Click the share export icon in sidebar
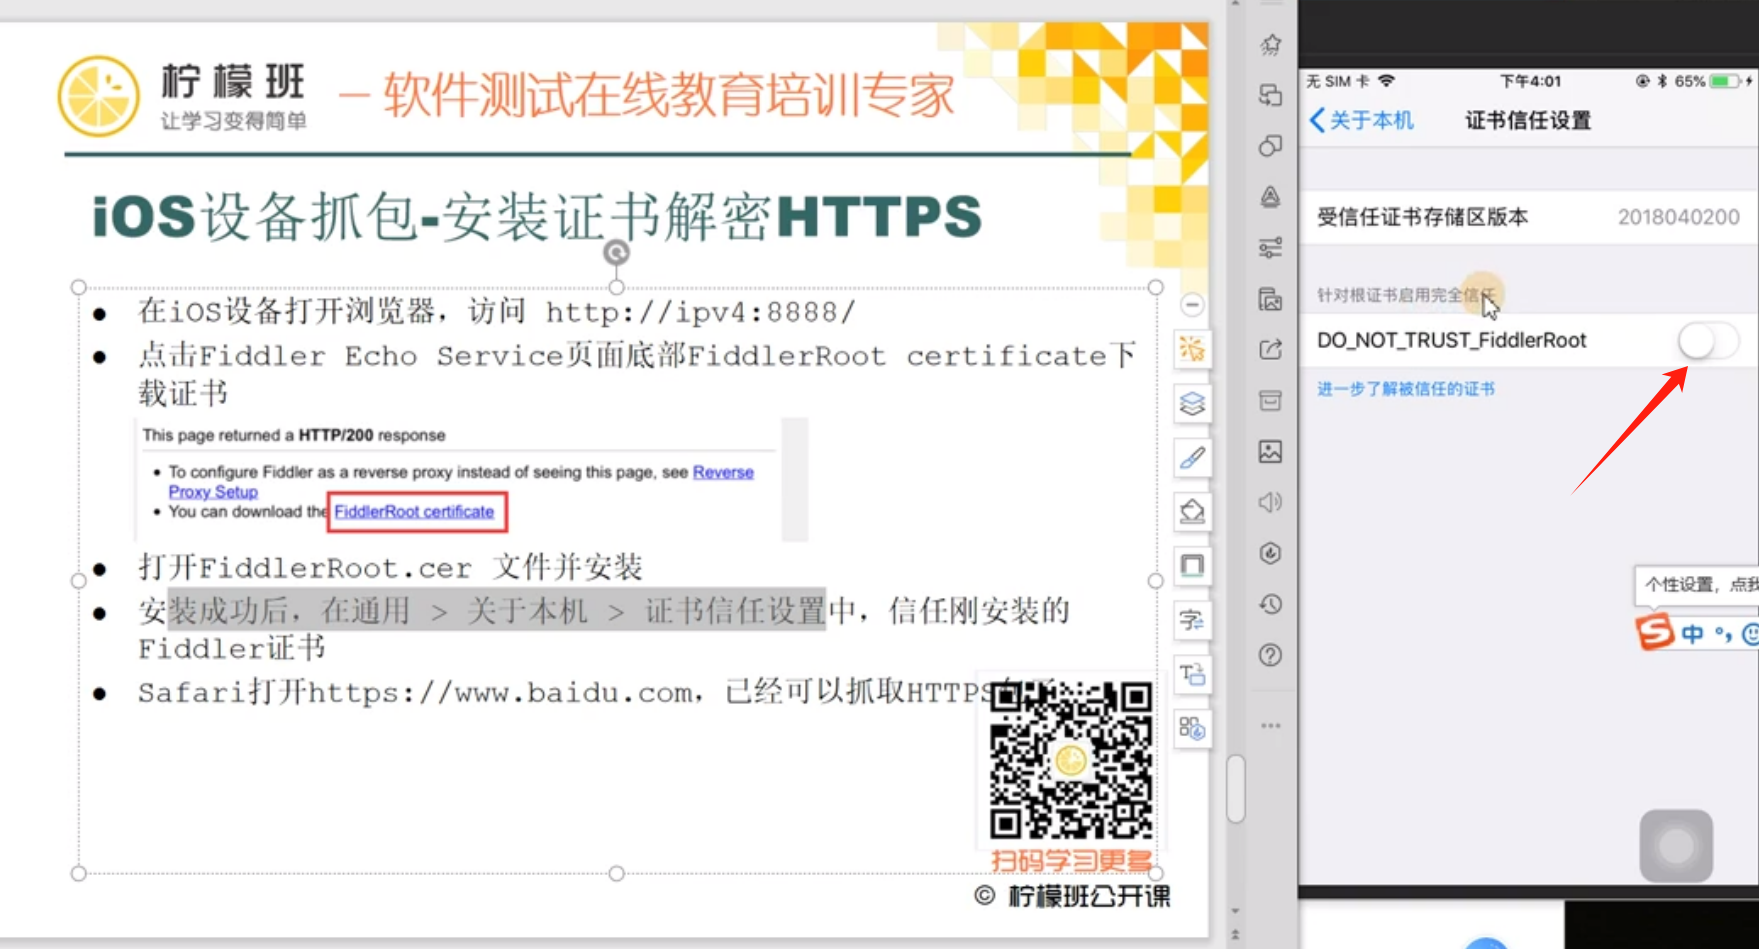Viewport: 1759px width, 949px height. pos(1271,350)
